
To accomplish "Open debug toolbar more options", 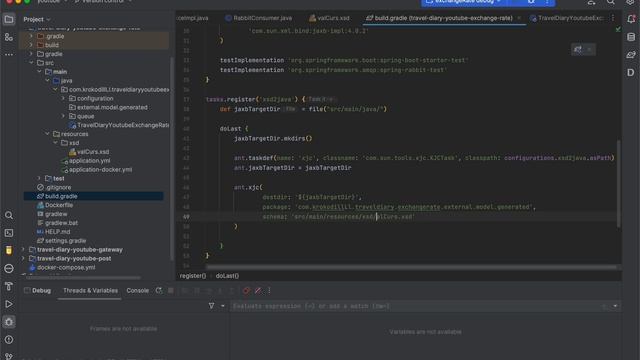I will point(269,290).
